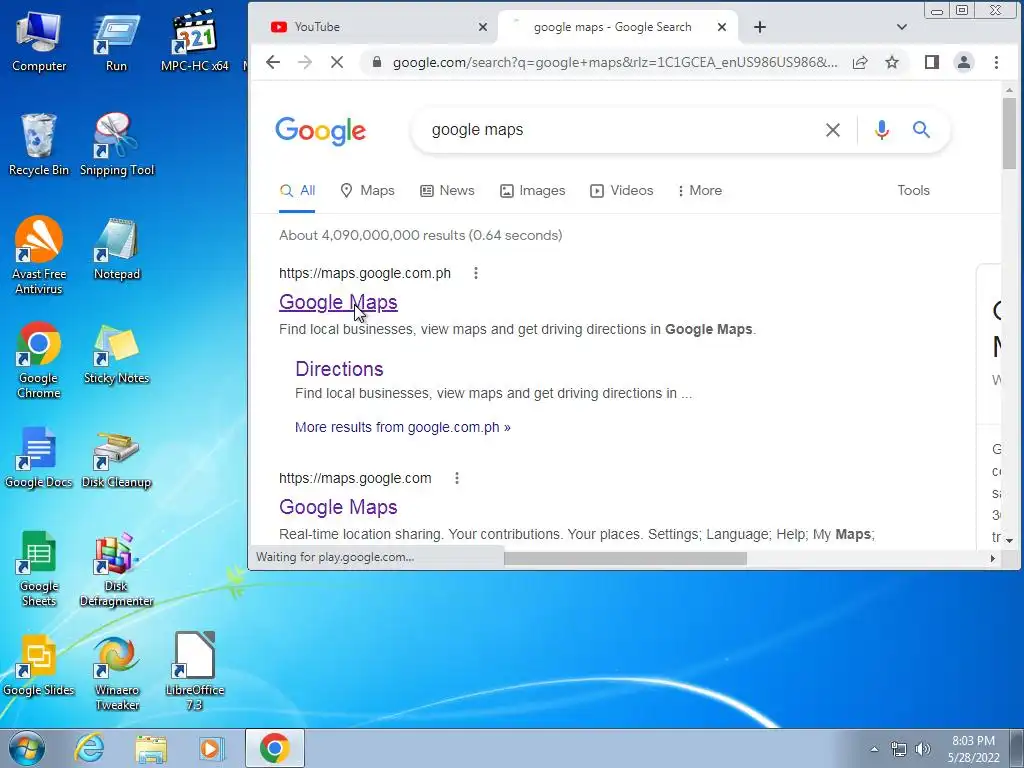Image resolution: width=1024 pixels, height=768 pixels.
Task: Open the Directions sublink
Action: [339, 369]
